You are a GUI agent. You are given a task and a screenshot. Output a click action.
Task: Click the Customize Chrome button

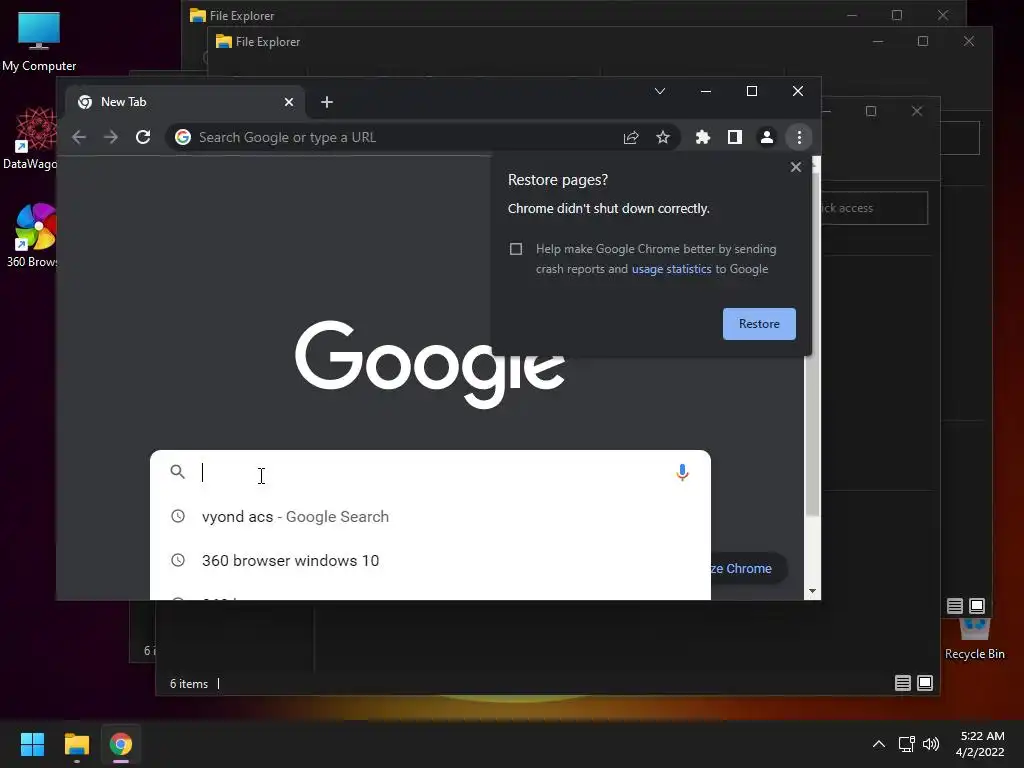click(x=748, y=569)
